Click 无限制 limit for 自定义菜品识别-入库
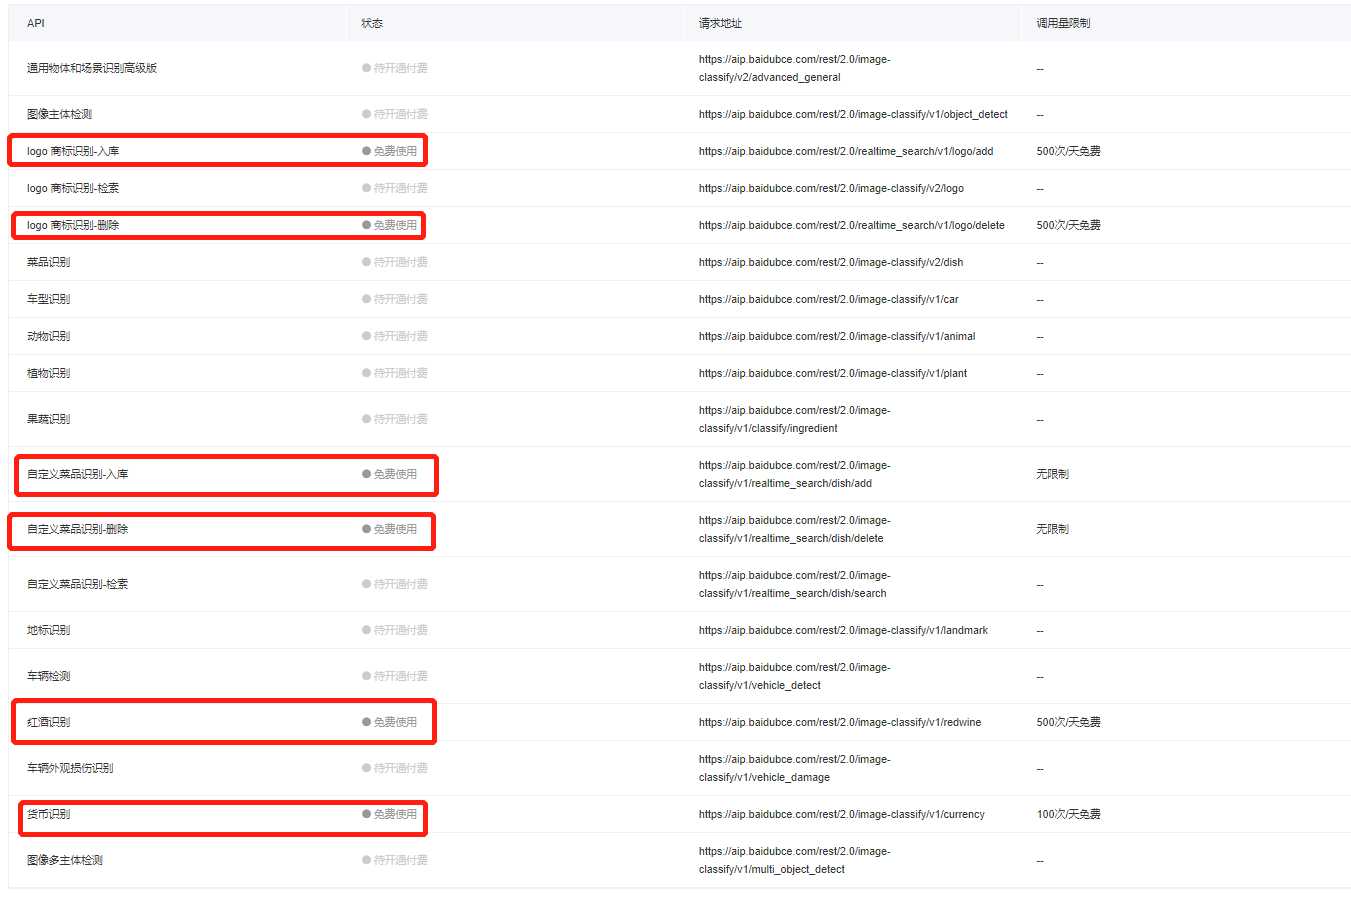 pyautogui.click(x=1052, y=474)
